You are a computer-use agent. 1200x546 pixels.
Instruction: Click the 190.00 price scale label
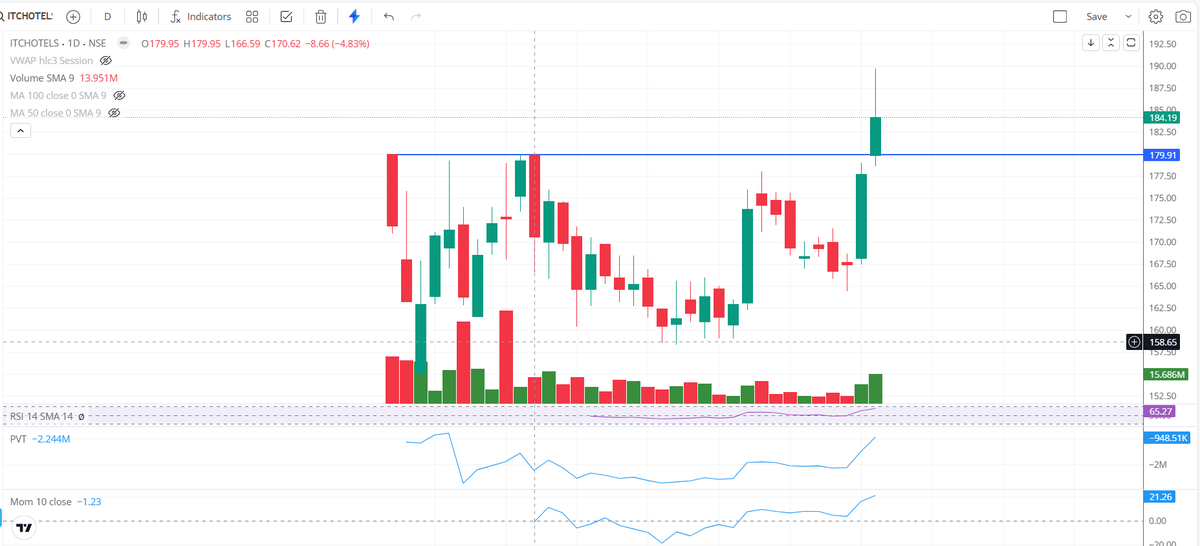pyautogui.click(x=1162, y=66)
